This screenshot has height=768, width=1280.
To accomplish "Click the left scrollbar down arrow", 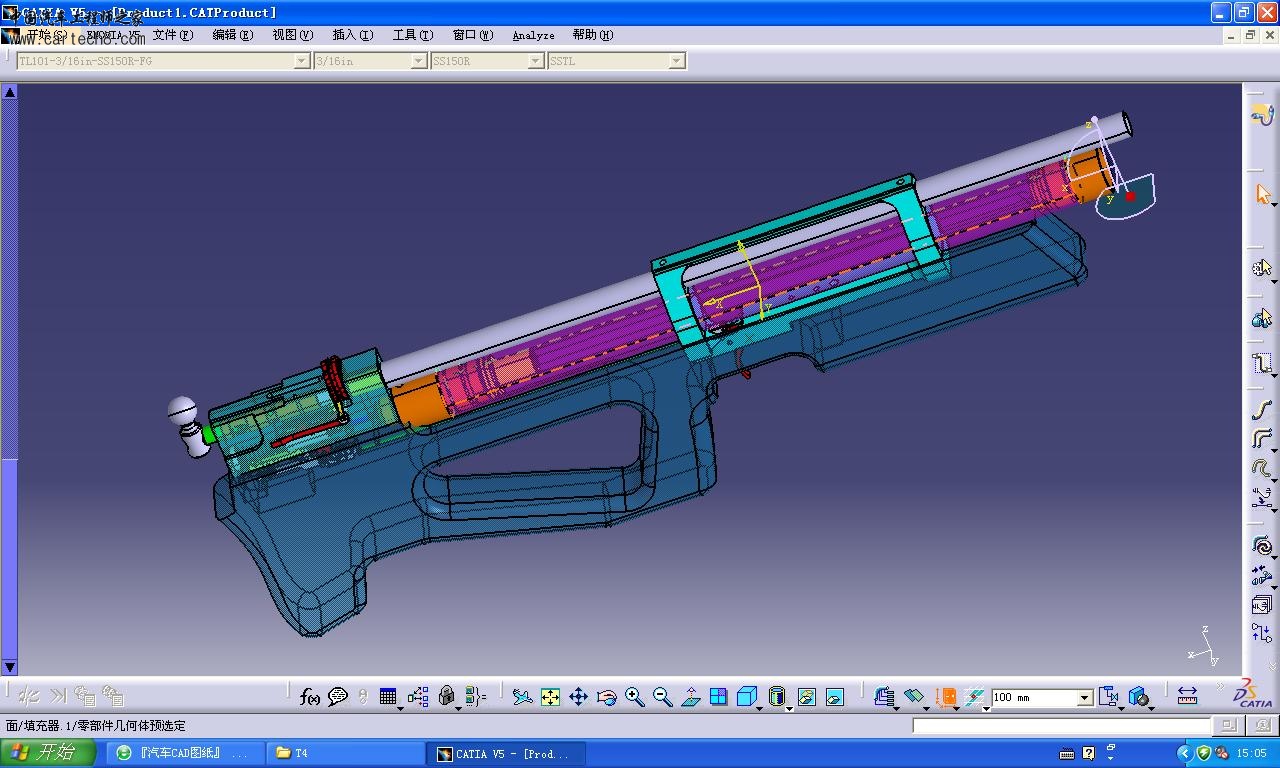I will pos(10,667).
